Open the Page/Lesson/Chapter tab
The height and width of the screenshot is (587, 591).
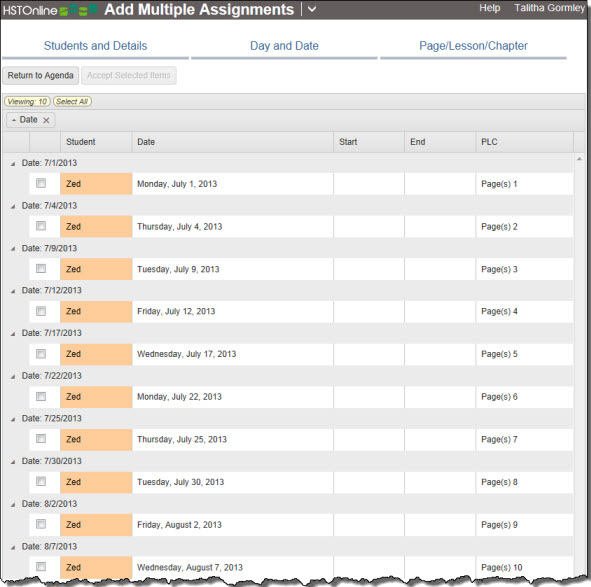pyautogui.click(x=473, y=46)
